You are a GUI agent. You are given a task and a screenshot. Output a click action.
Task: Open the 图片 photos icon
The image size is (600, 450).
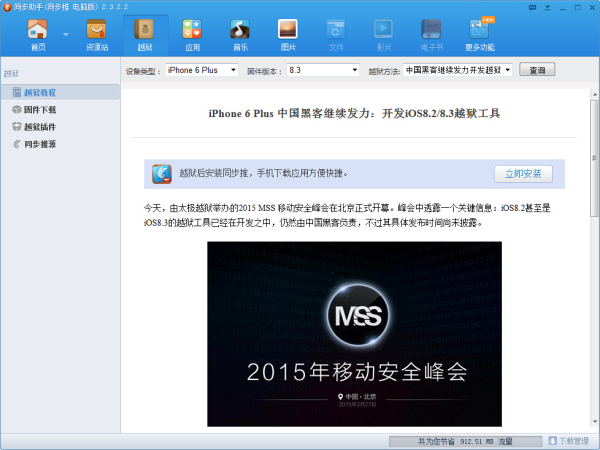tap(288, 30)
